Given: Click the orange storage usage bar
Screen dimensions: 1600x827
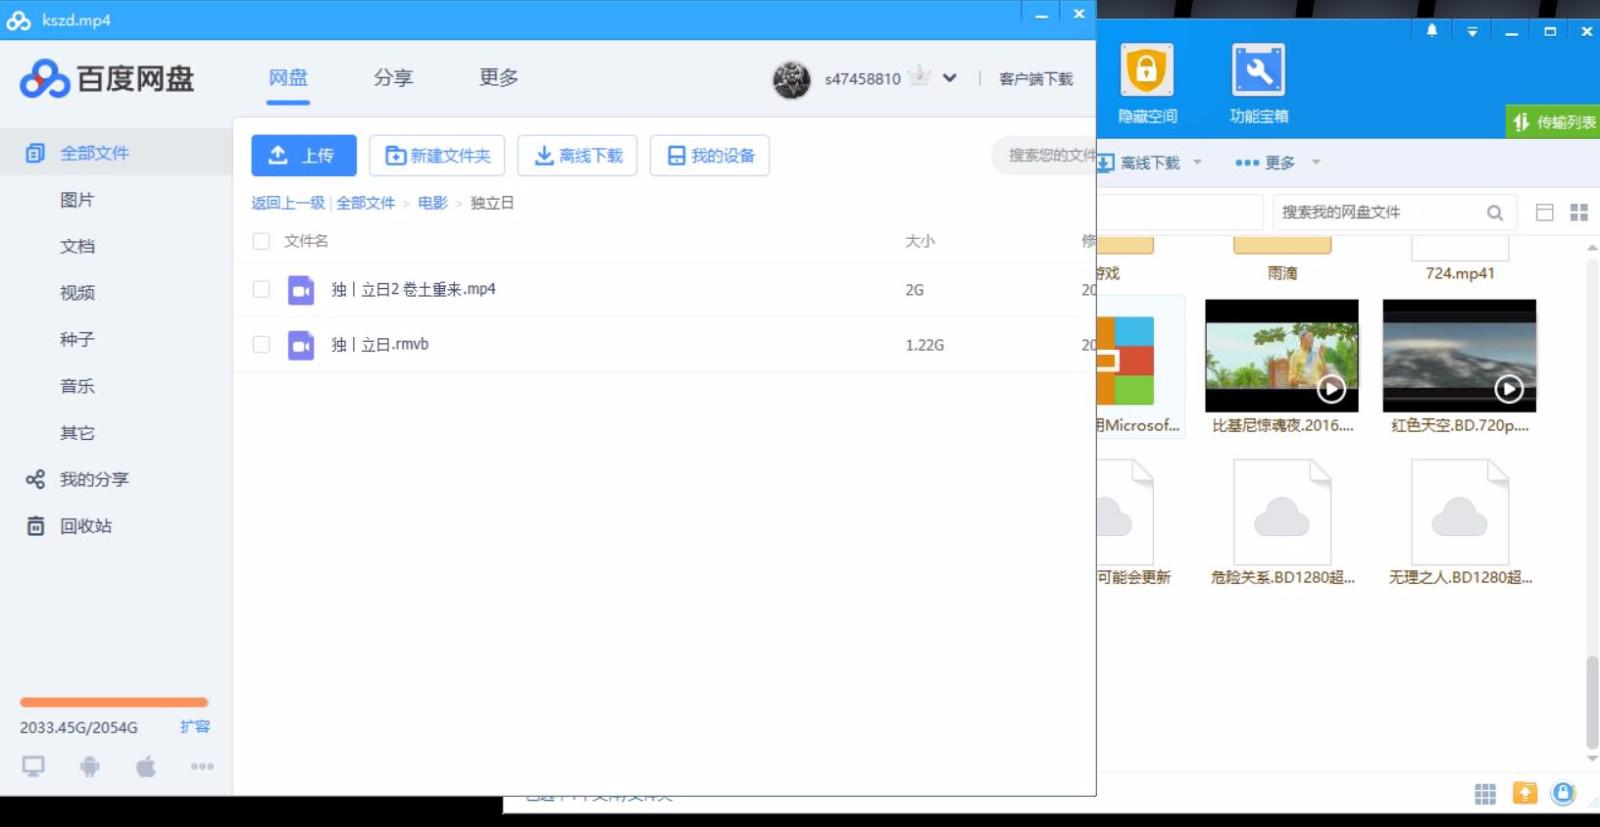Looking at the screenshot, I should point(114,702).
